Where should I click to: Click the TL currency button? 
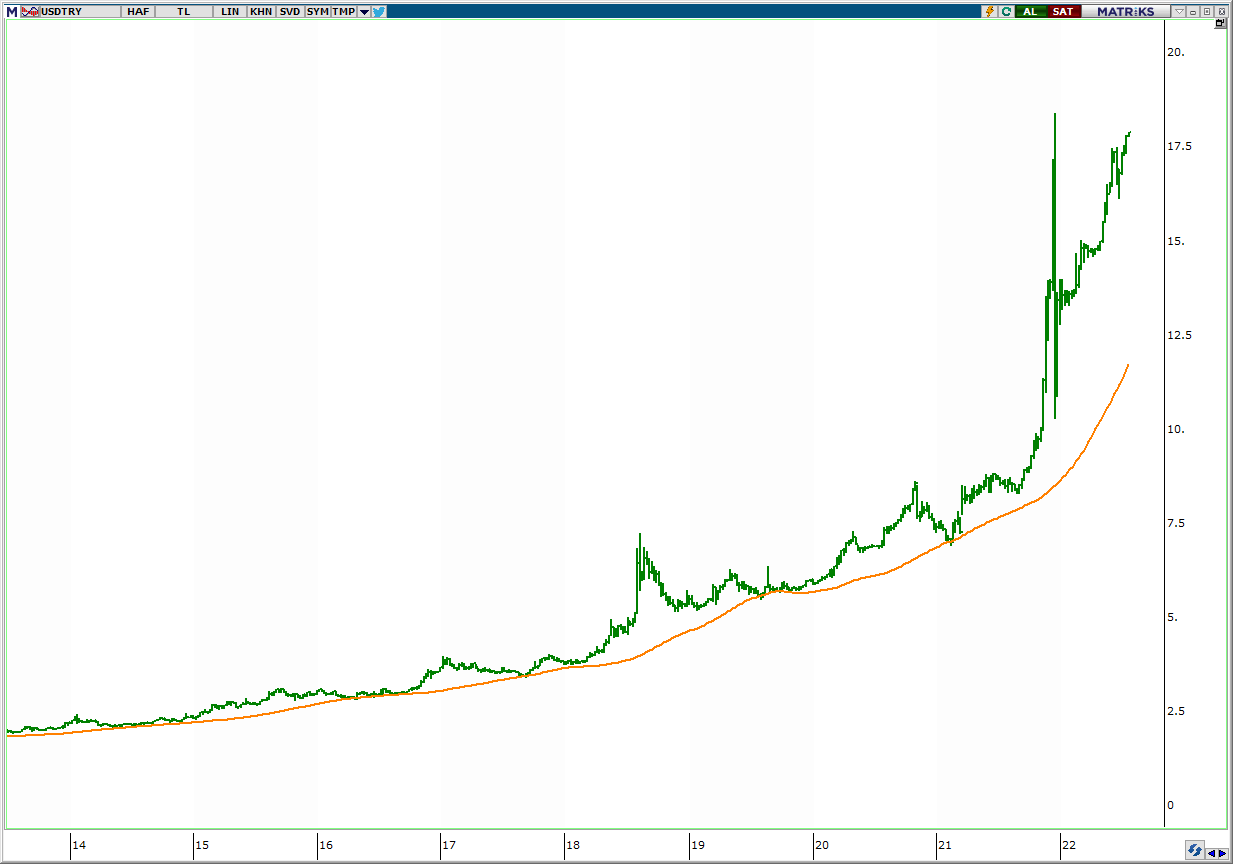click(184, 12)
